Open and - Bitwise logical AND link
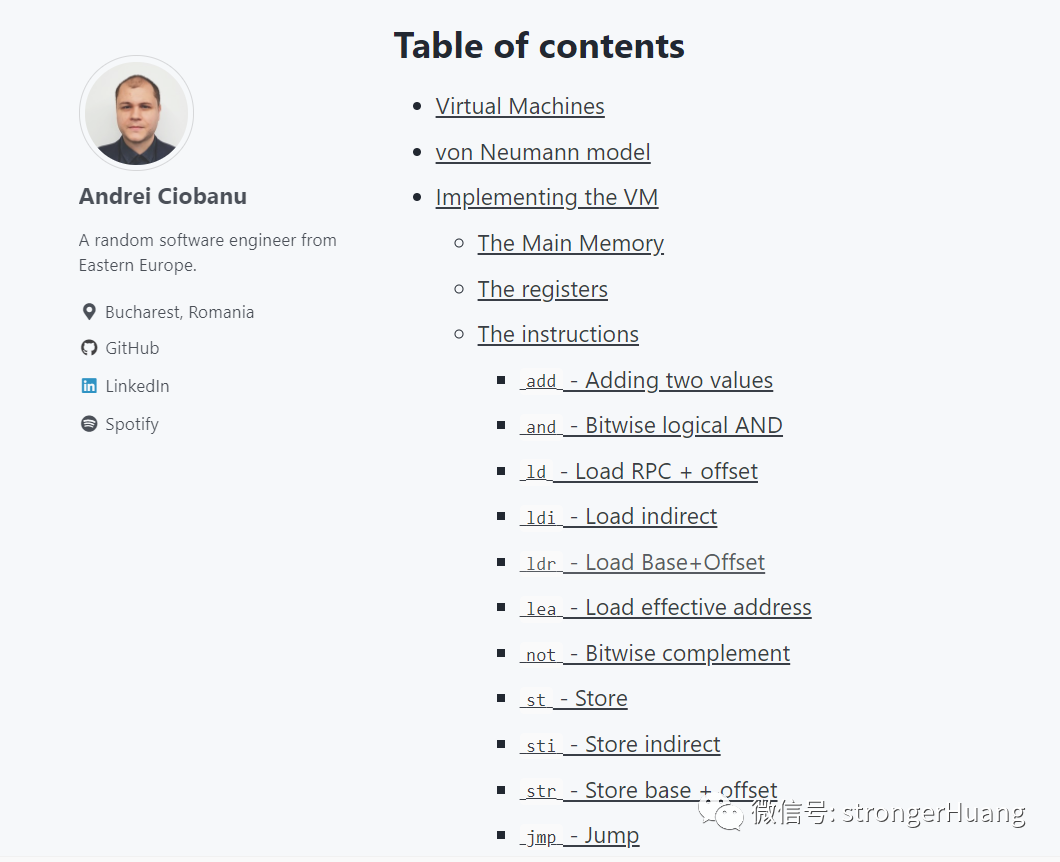The image size is (1060, 862). click(x=651, y=426)
